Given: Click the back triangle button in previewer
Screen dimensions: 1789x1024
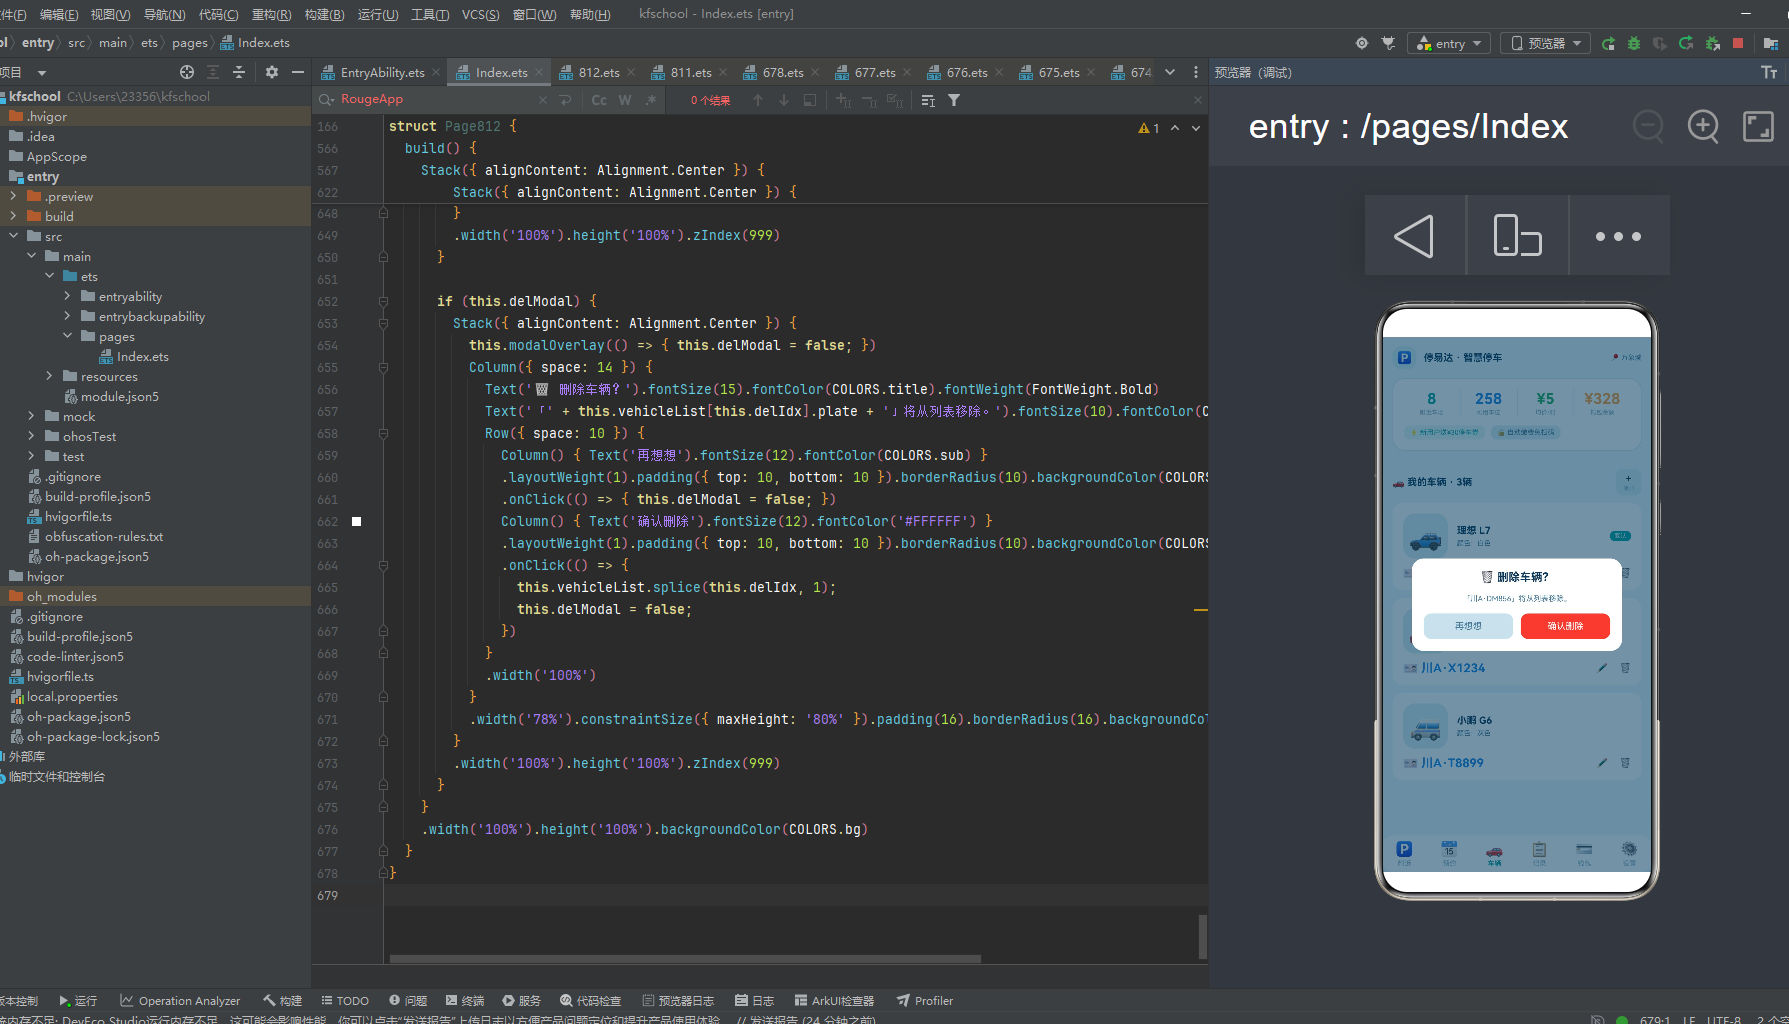Looking at the screenshot, I should pos(1415,236).
